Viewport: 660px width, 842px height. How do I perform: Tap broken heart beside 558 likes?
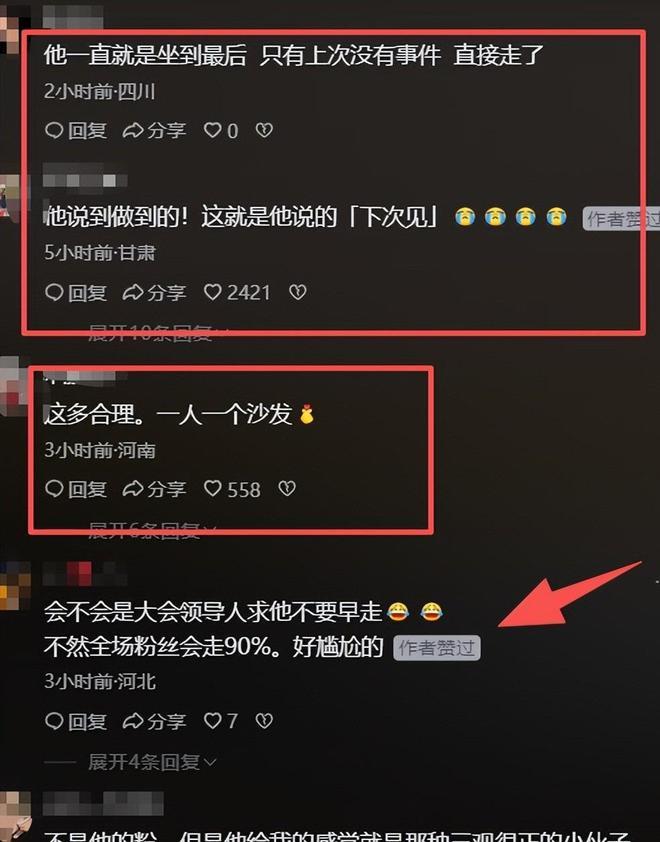[x=287, y=489]
